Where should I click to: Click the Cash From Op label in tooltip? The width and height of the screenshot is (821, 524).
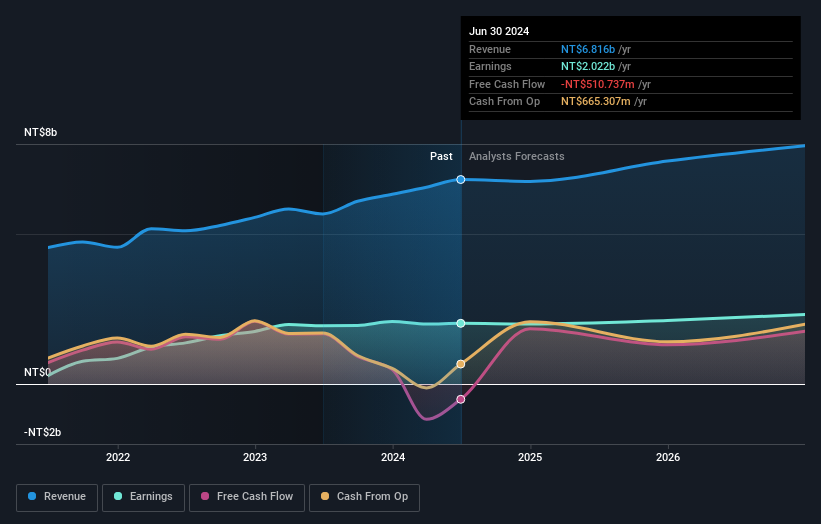point(504,102)
